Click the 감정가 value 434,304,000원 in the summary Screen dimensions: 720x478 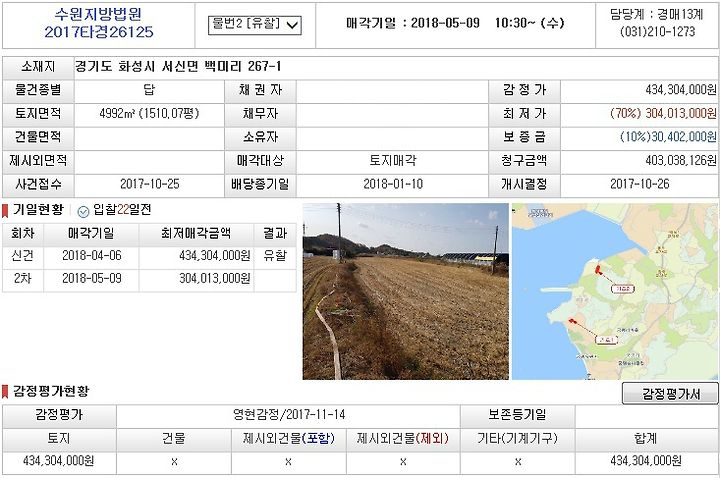(681, 90)
